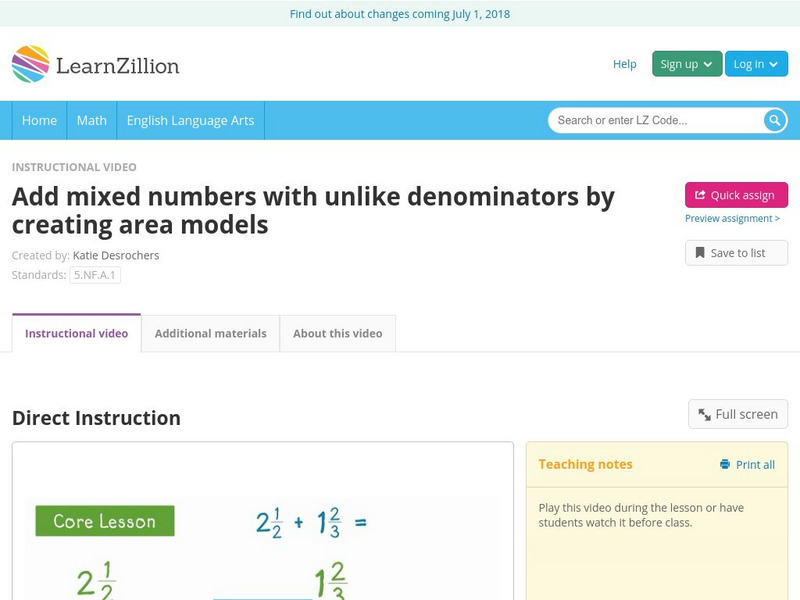Click the search magnifier icon

pyautogui.click(x=773, y=120)
